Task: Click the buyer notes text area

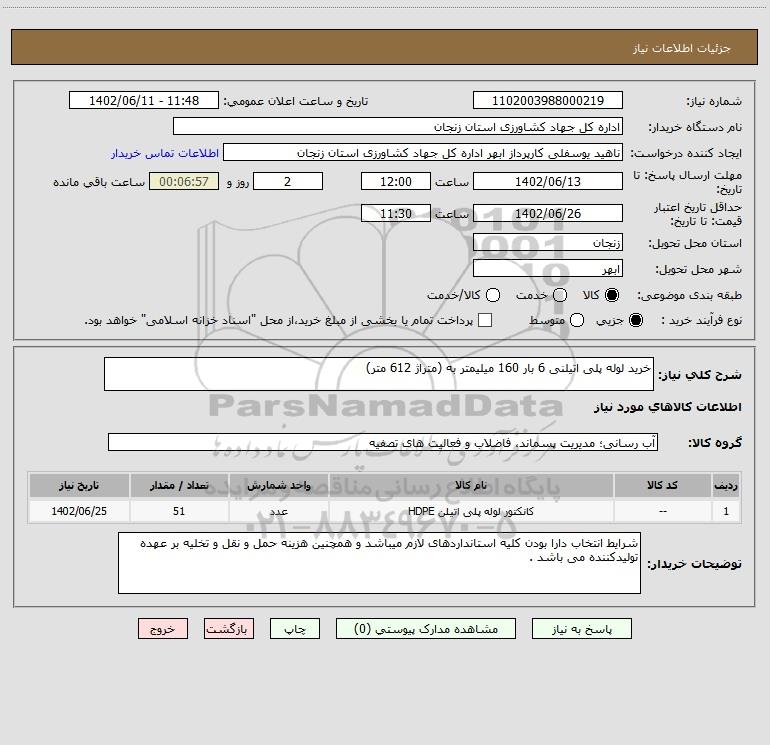Action: (379, 563)
